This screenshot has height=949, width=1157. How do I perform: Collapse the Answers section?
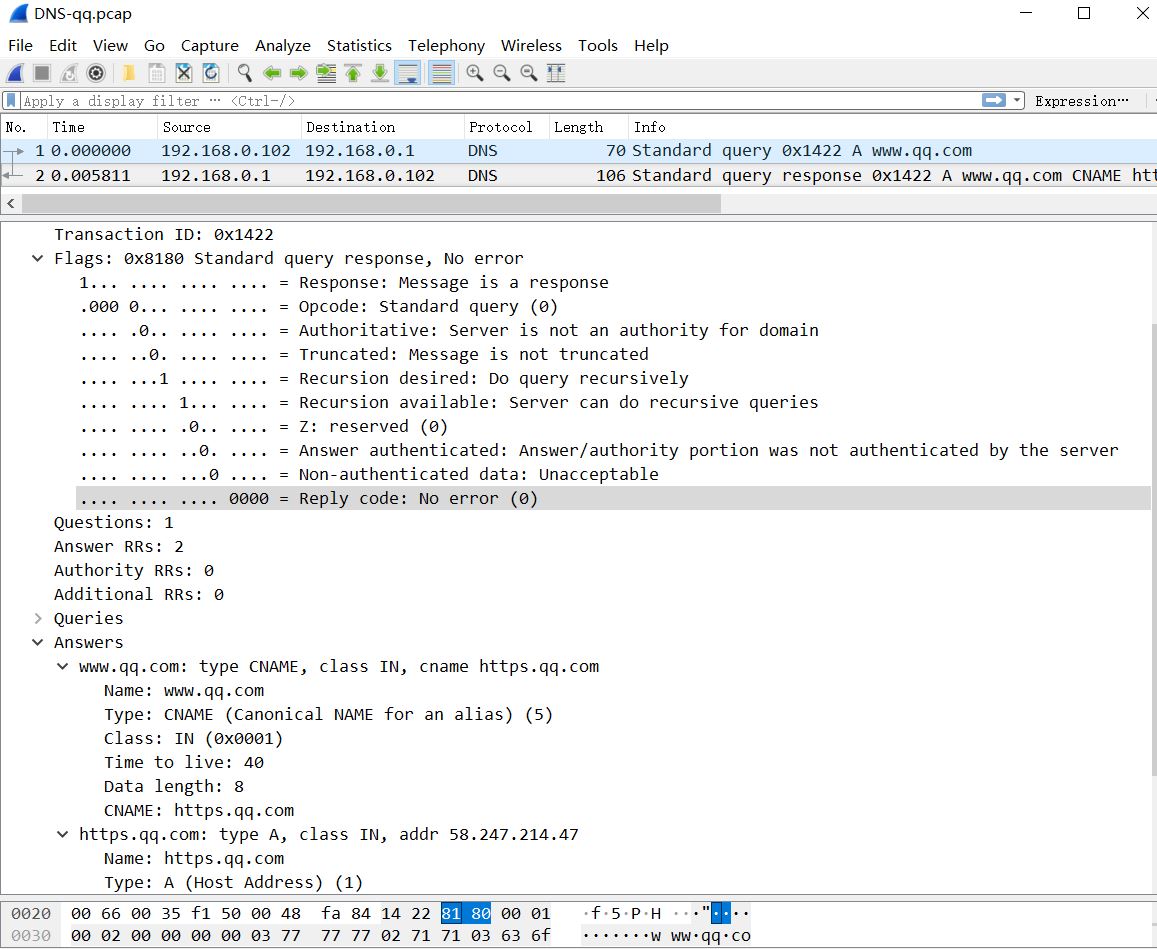(38, 642)
